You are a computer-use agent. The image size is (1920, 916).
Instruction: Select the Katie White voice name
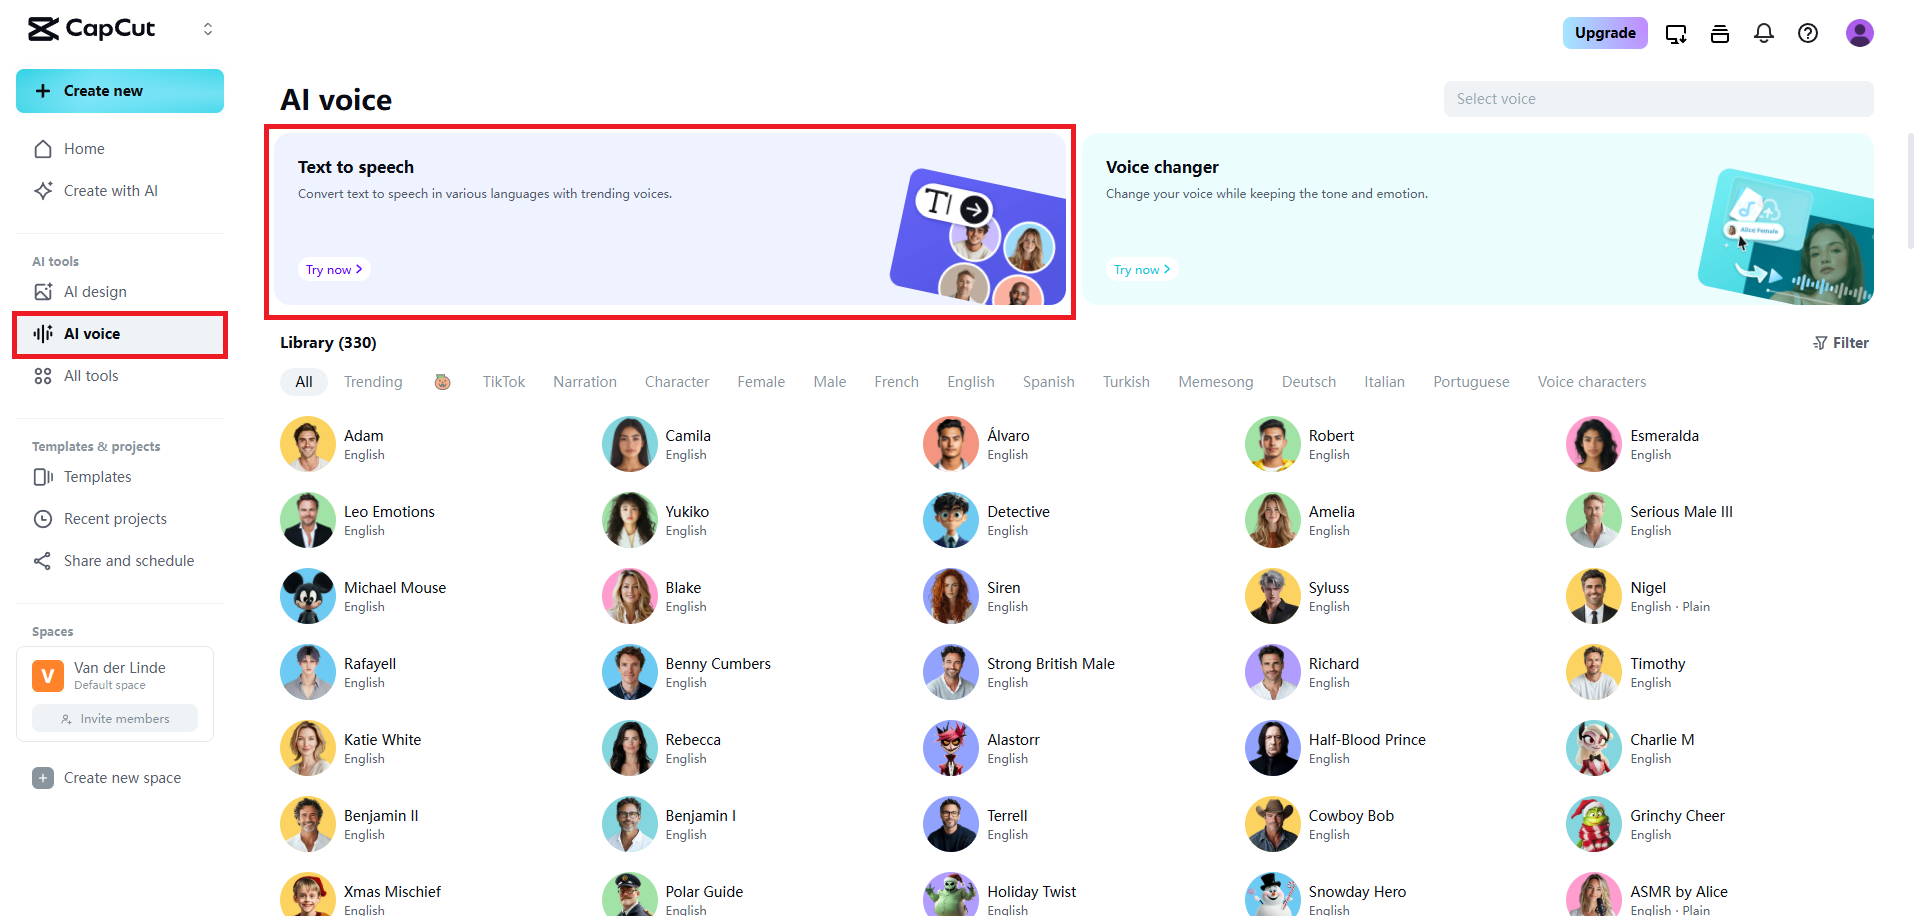click(x=382, y=740)
